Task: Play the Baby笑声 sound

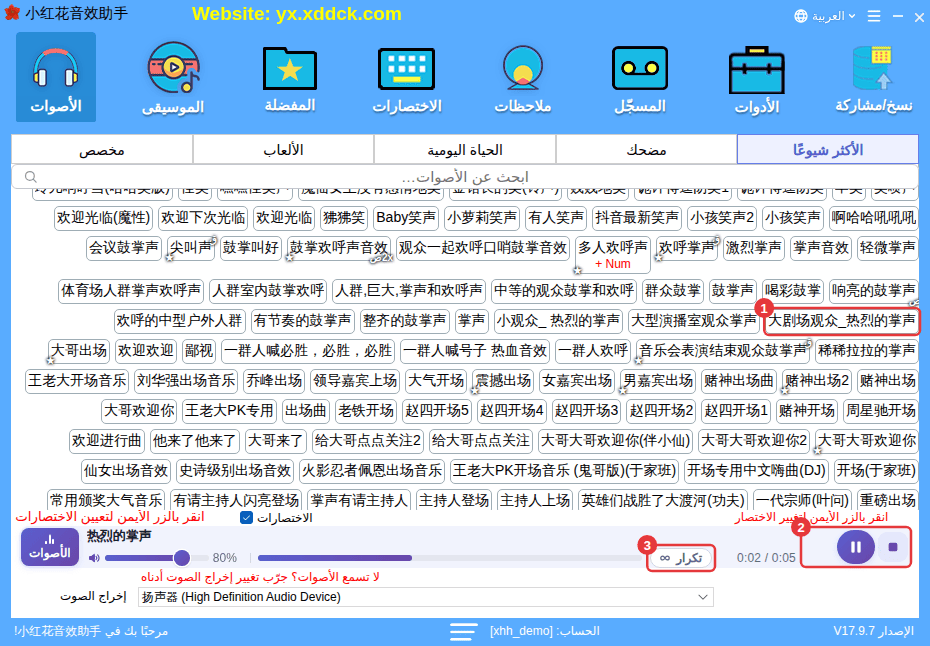Action: click(x=406, y=218)
